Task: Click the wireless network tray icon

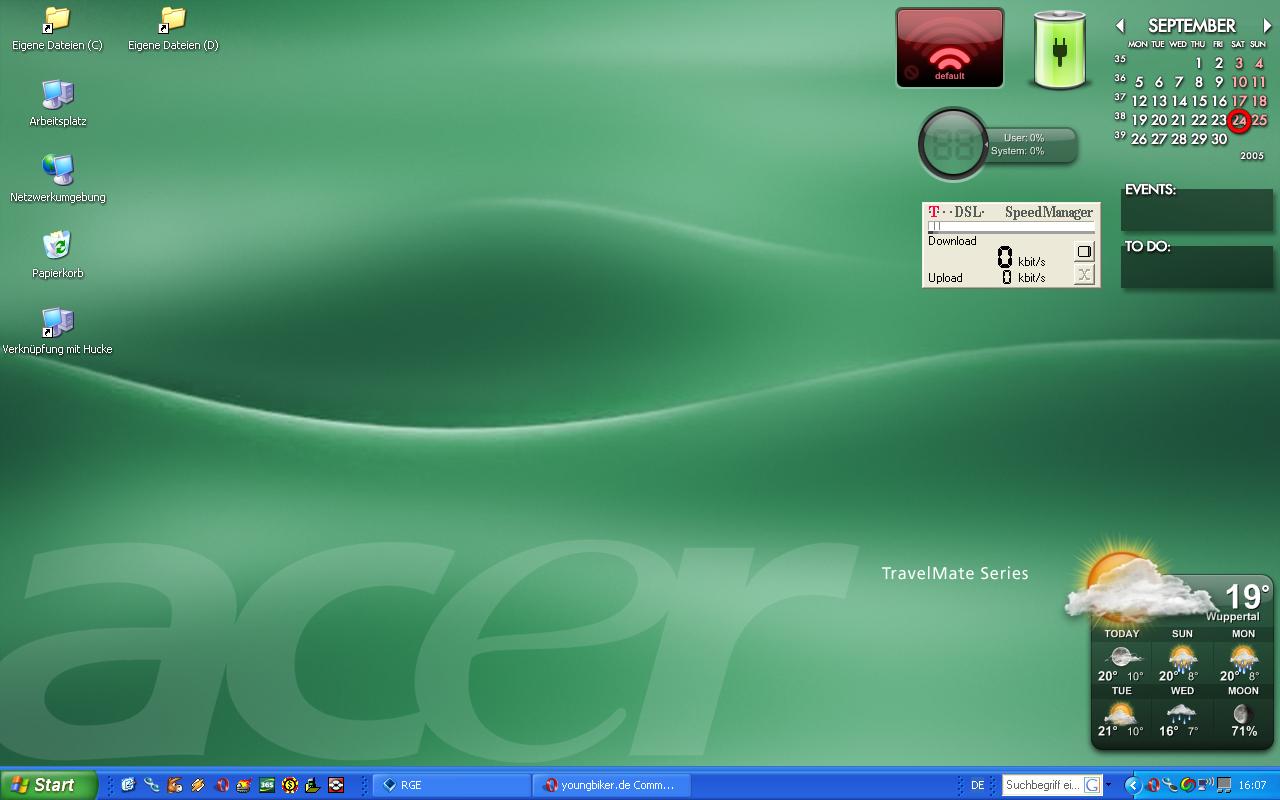Action: coord(1206,784)
